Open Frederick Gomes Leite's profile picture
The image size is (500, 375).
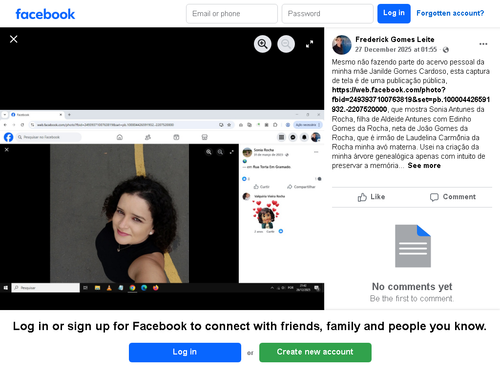[341, 45]
